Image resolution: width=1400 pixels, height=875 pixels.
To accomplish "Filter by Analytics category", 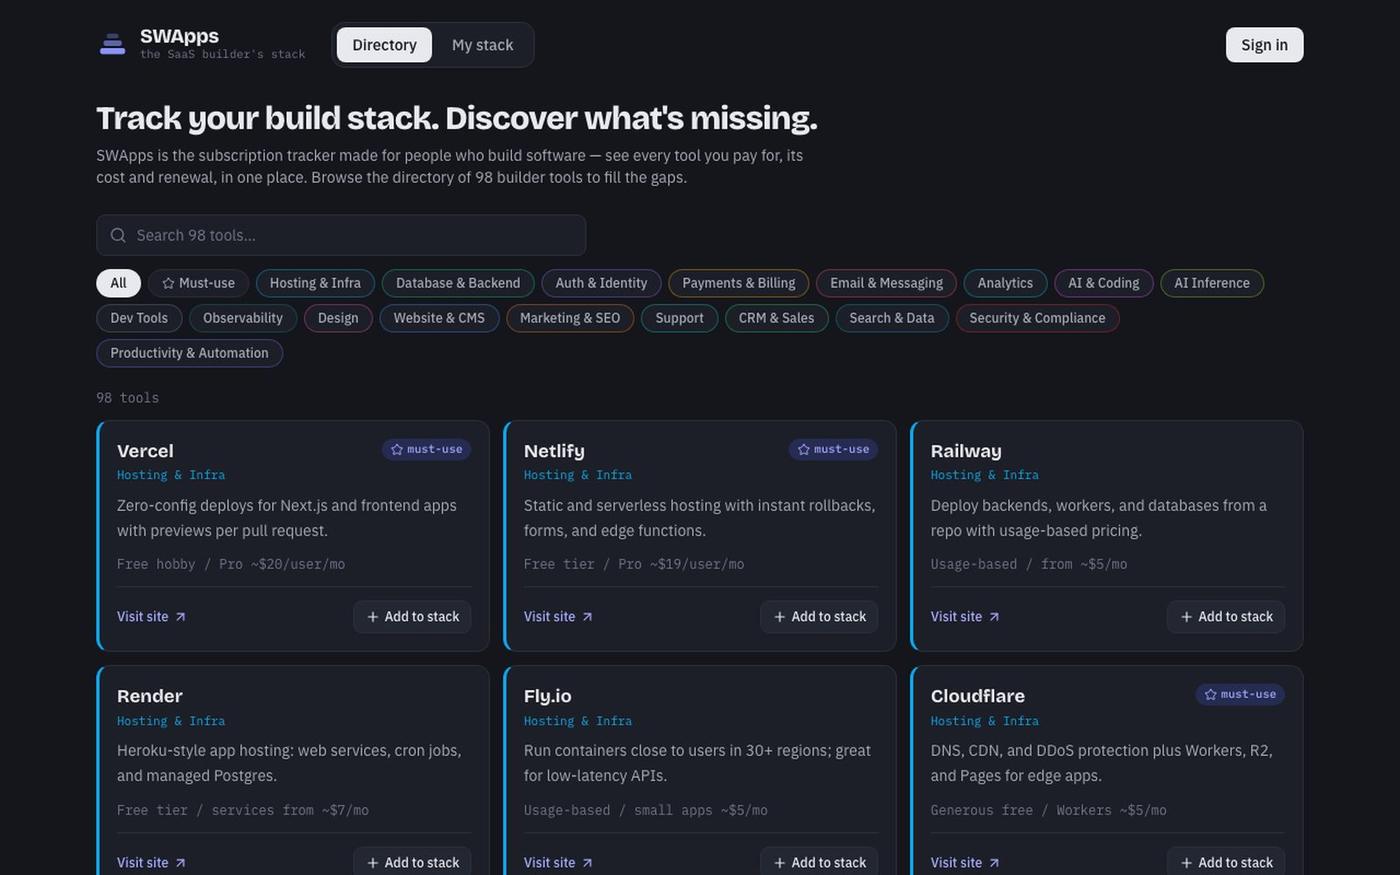I will pos(1005,283).
